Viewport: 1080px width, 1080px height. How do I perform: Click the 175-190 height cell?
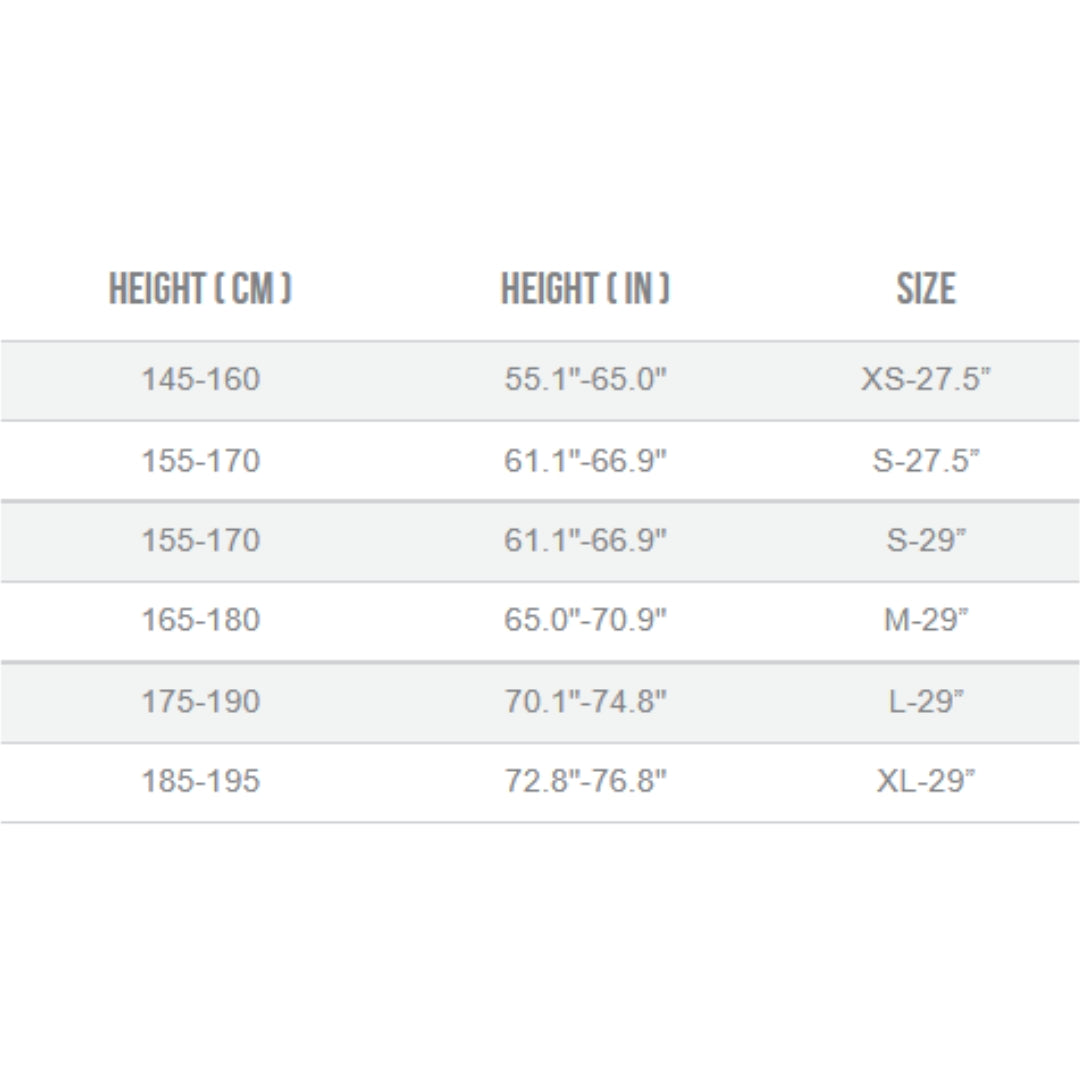tap(200, 701)
